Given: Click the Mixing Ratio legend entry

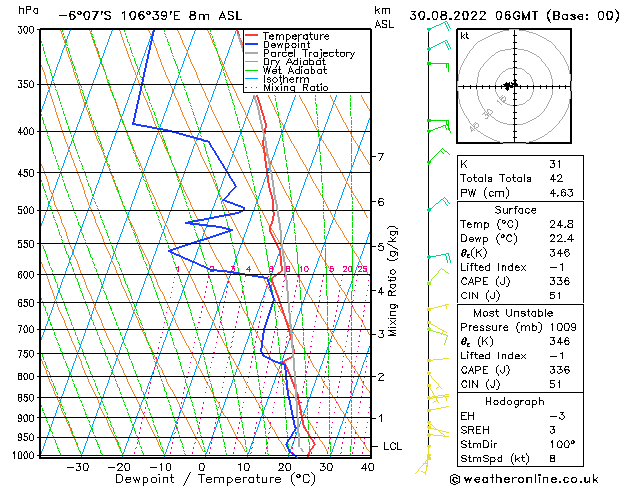Looking at the screenshot, I should tap(296, 87).
